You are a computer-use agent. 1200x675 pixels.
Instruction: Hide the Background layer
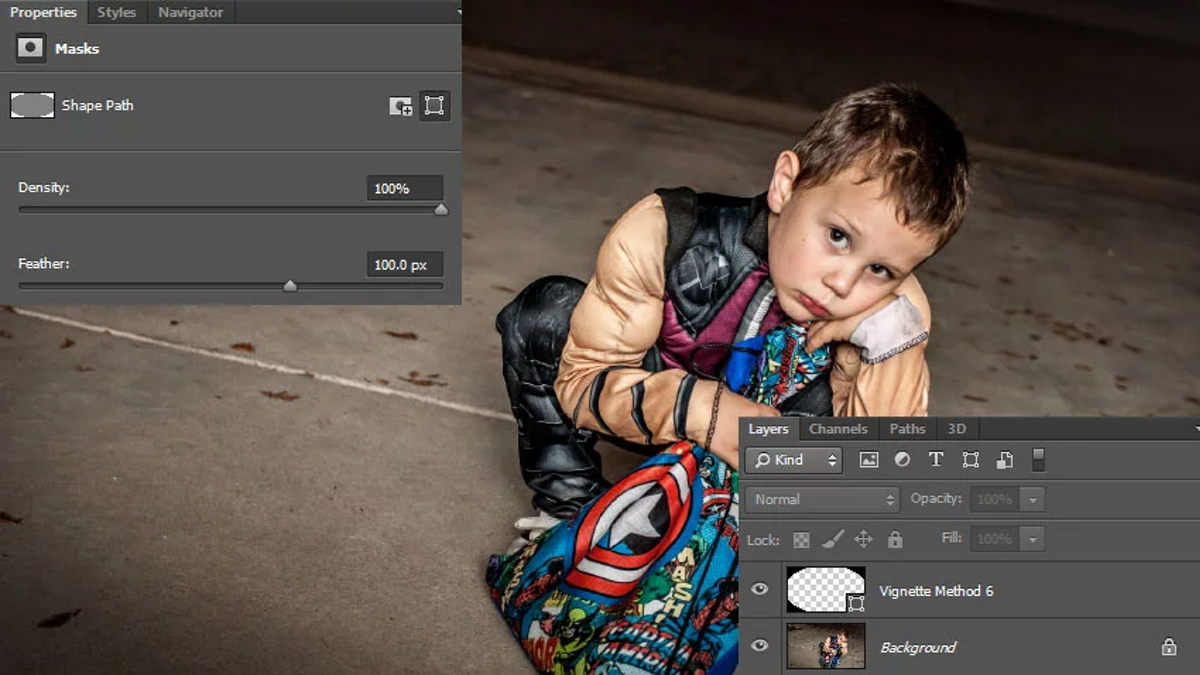(760, 647)
